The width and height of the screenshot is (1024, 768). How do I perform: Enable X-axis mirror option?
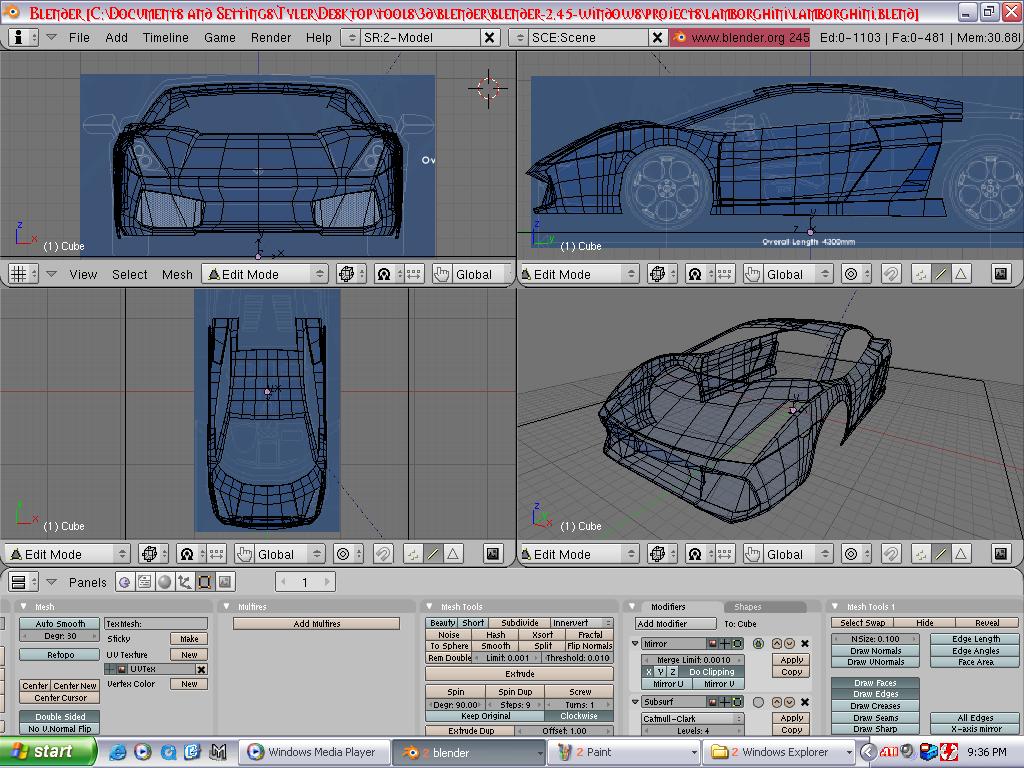(976, 729)
